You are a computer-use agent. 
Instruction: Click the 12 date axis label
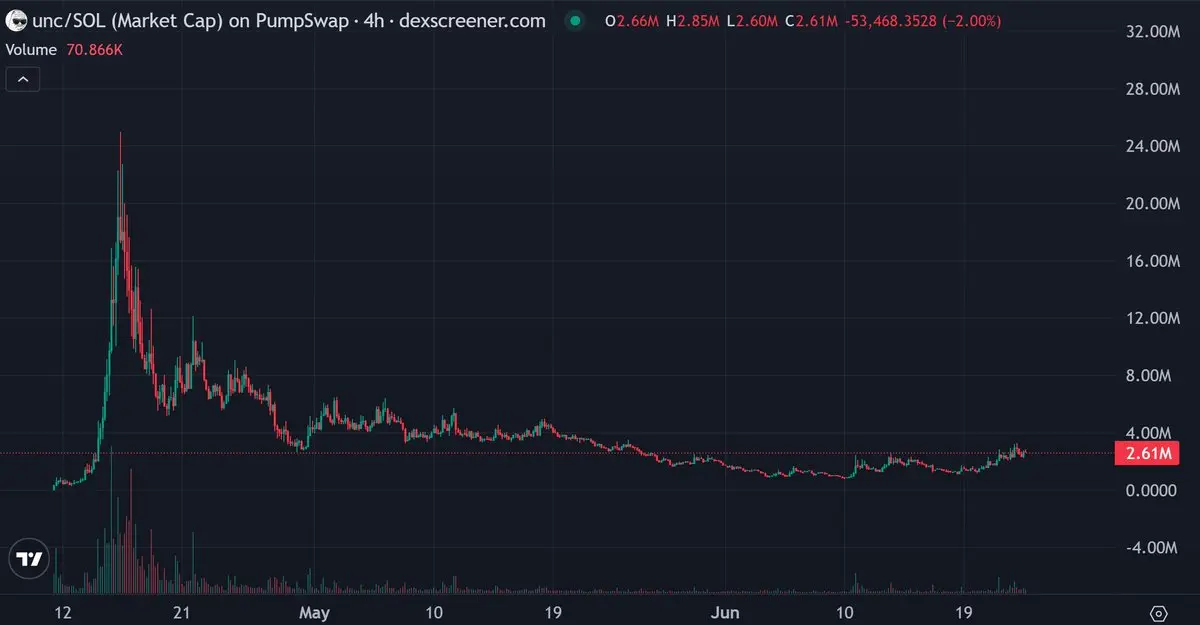62,612
